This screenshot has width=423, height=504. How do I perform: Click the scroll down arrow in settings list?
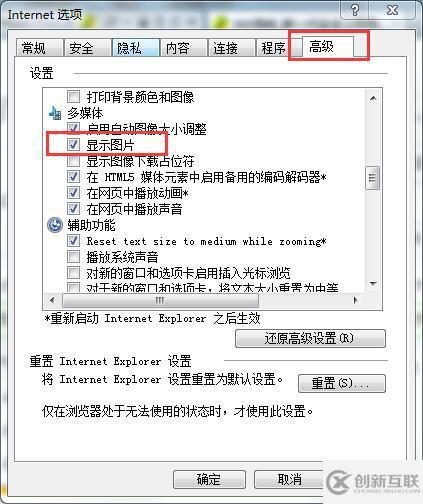[x=373, y=284]
